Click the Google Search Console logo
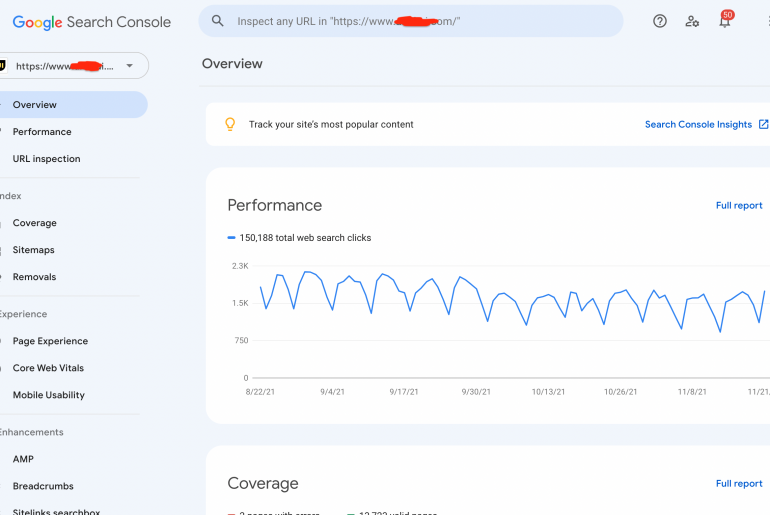The image size is (770, 515). pos(92,22)
